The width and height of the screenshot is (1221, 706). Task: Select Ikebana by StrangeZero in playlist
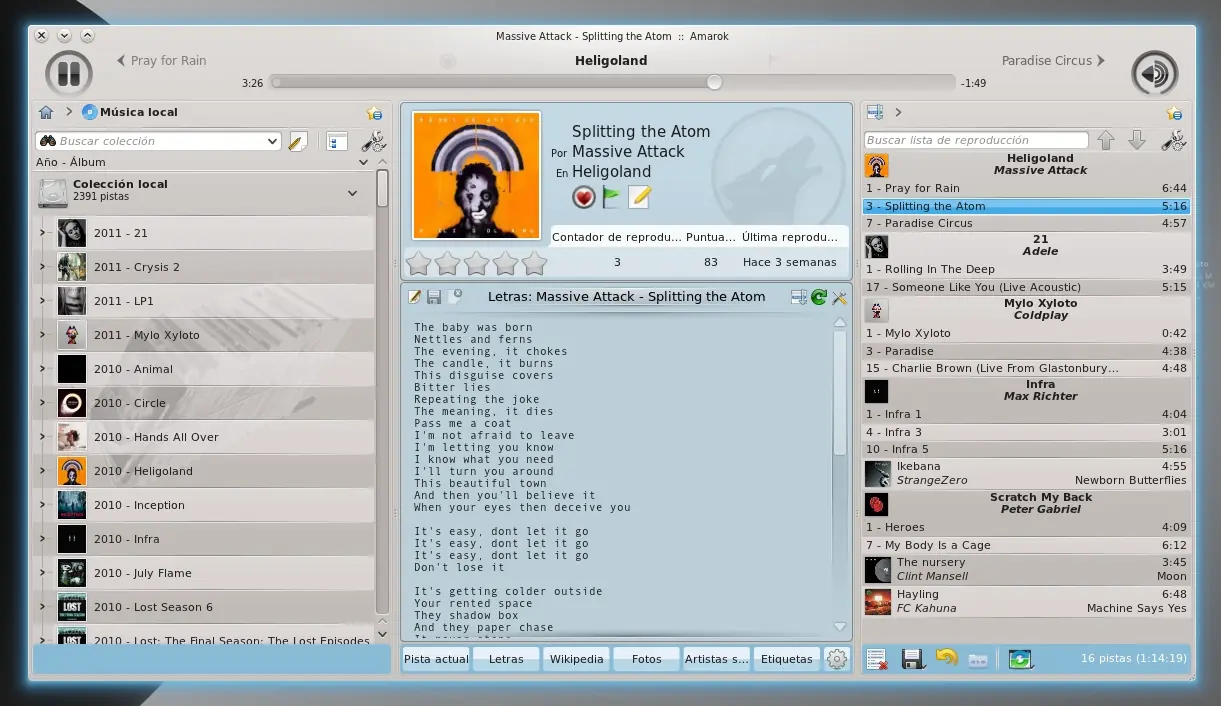point(1026,473)
